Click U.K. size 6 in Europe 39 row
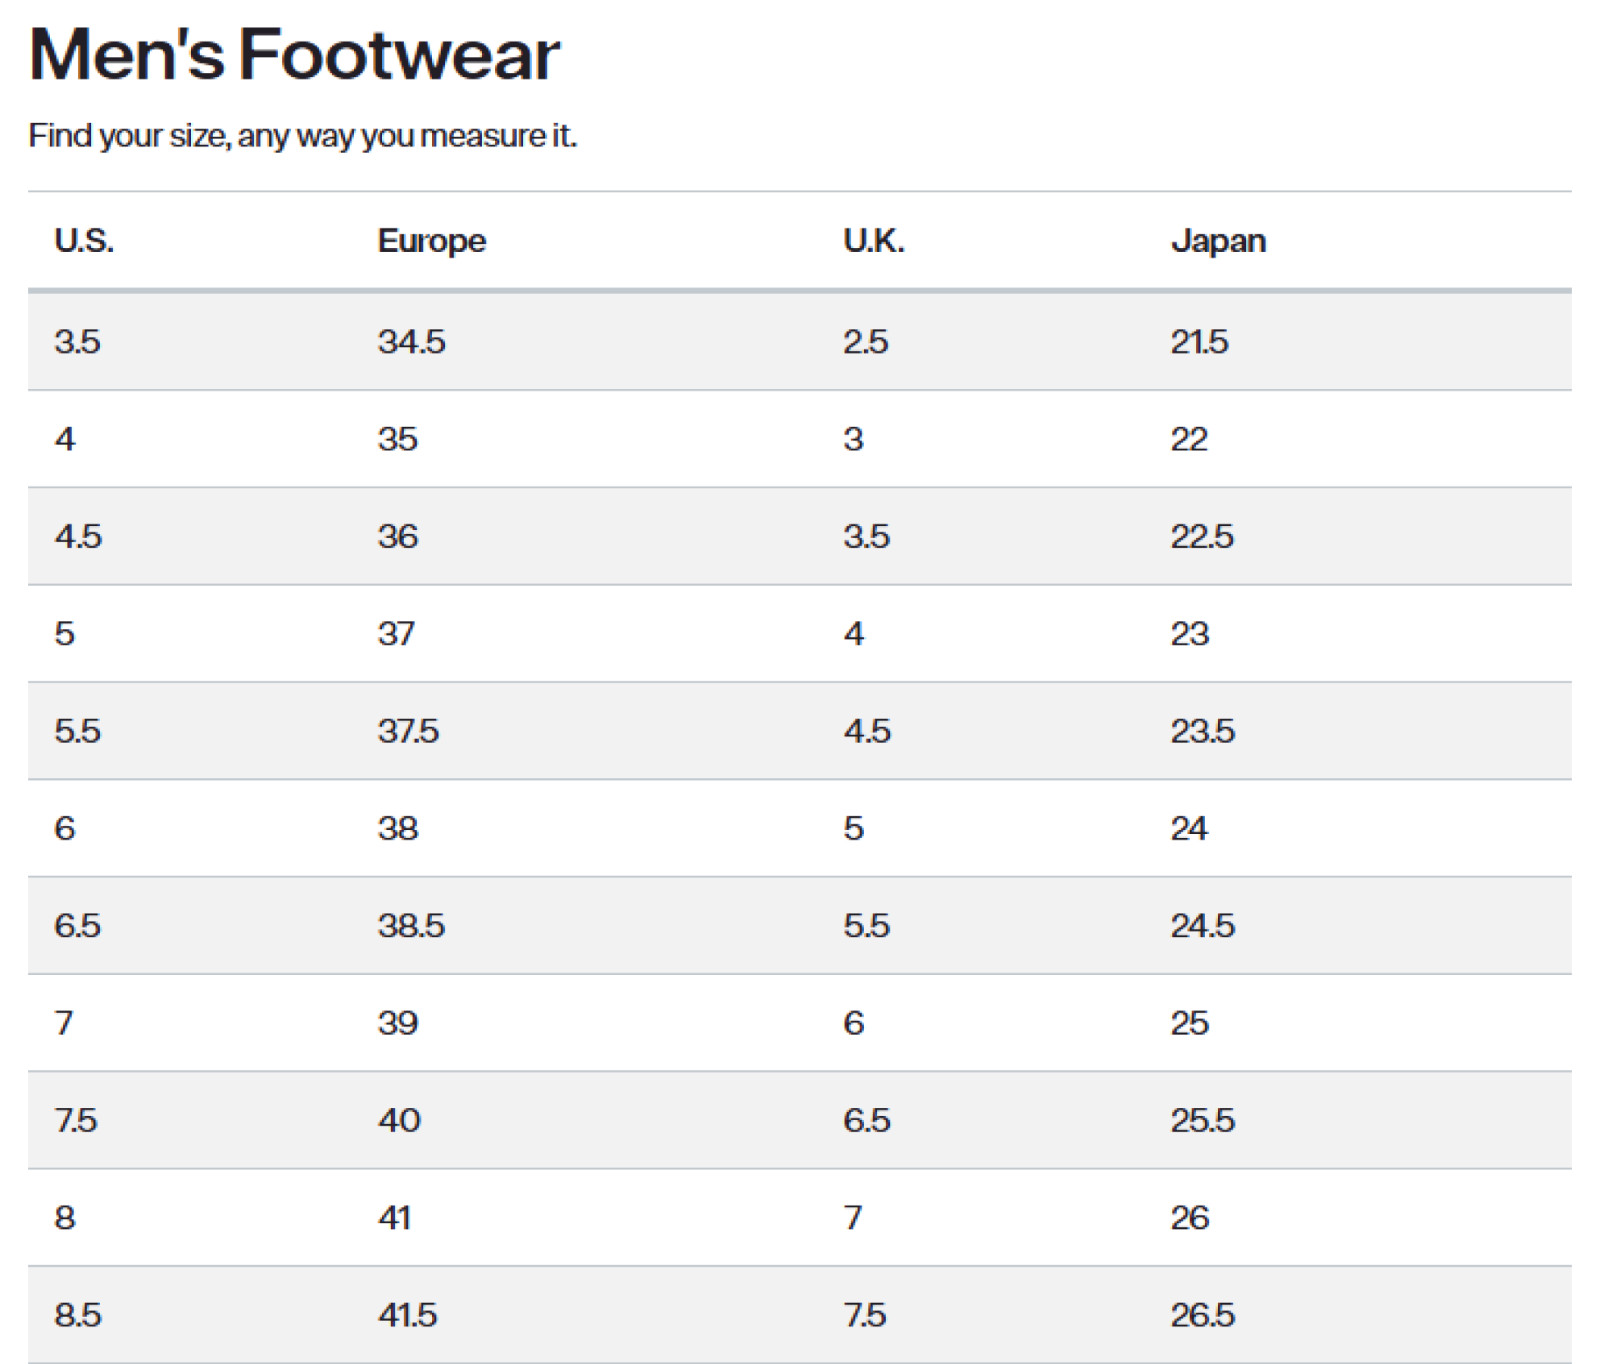 coord(853,1023)
